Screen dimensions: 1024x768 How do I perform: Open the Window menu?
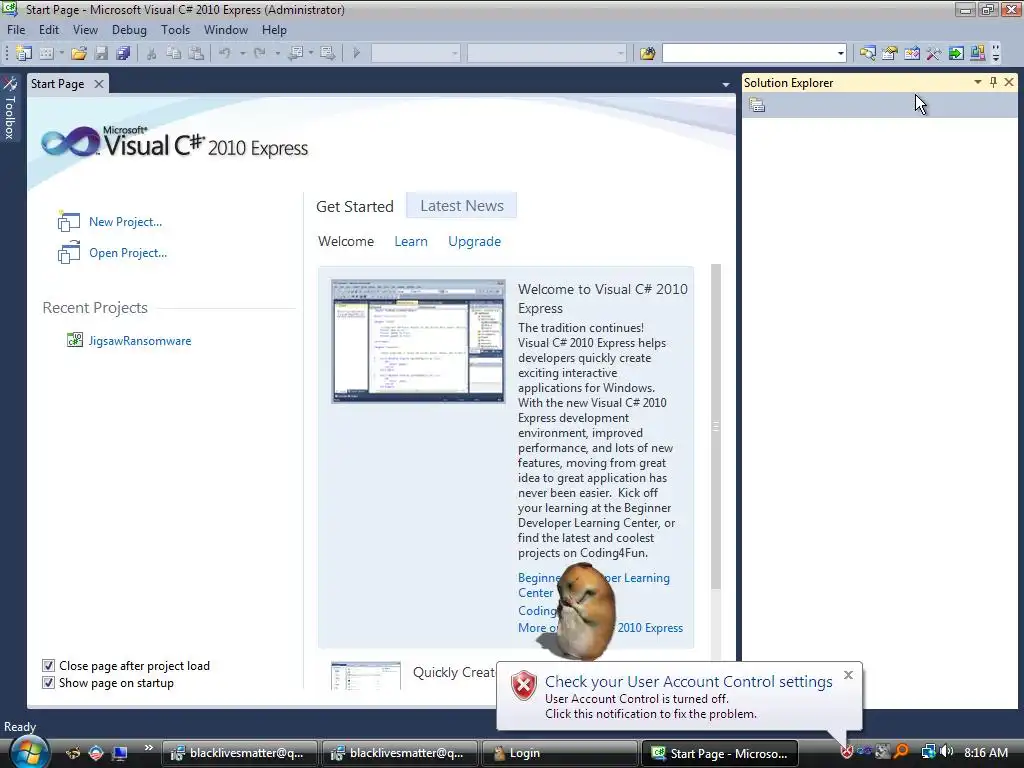pyautogui.click(x=226, y=30)
